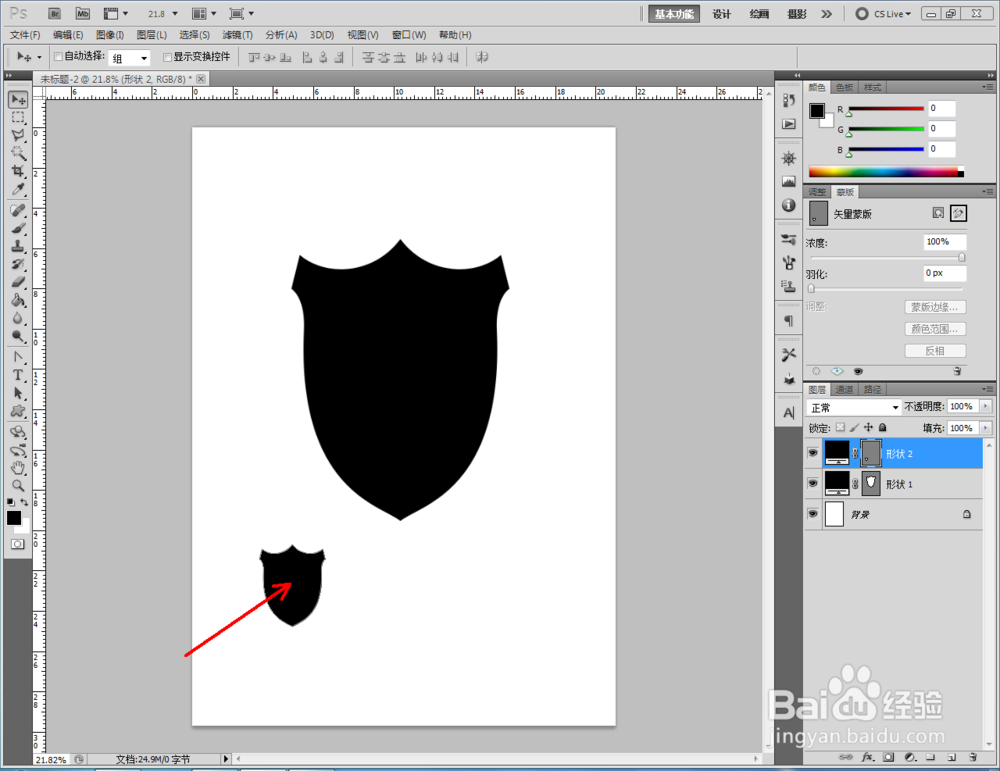Switch to the 路径 tab
Screen dimensions: 1000x771
pos(872,389)
